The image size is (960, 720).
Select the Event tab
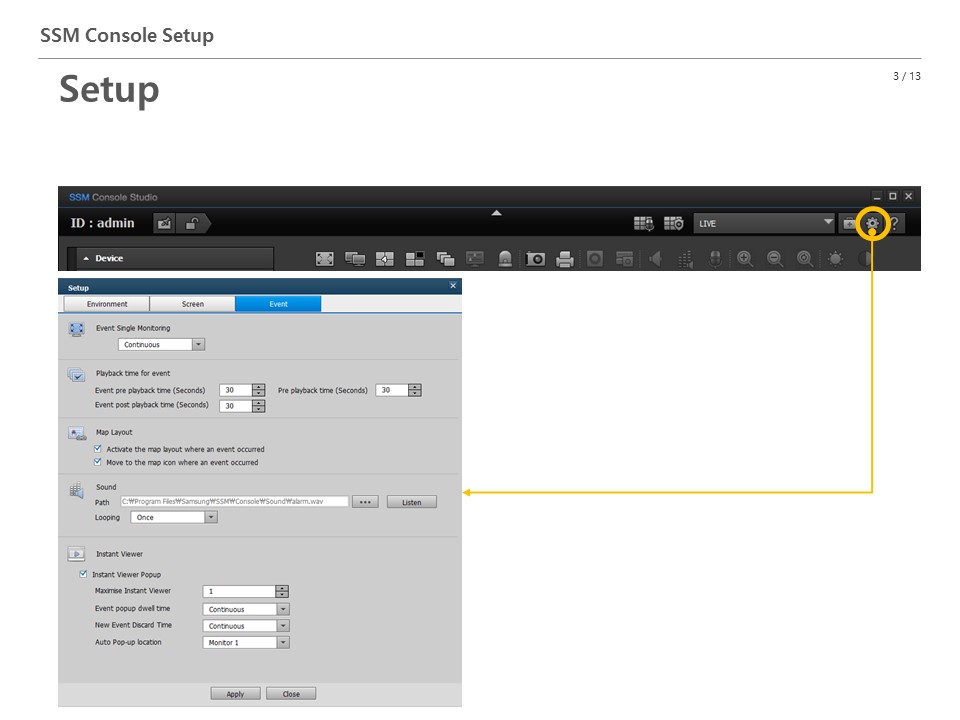click(x=278, y=304)
